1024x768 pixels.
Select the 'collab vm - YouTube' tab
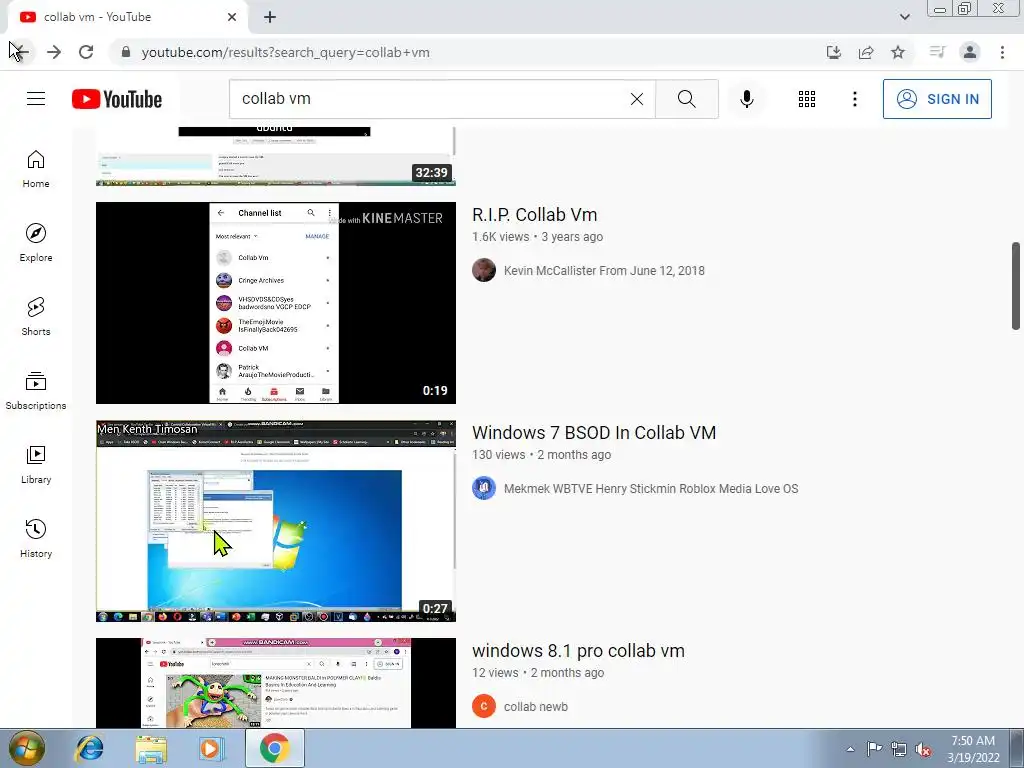pos(127,17)
